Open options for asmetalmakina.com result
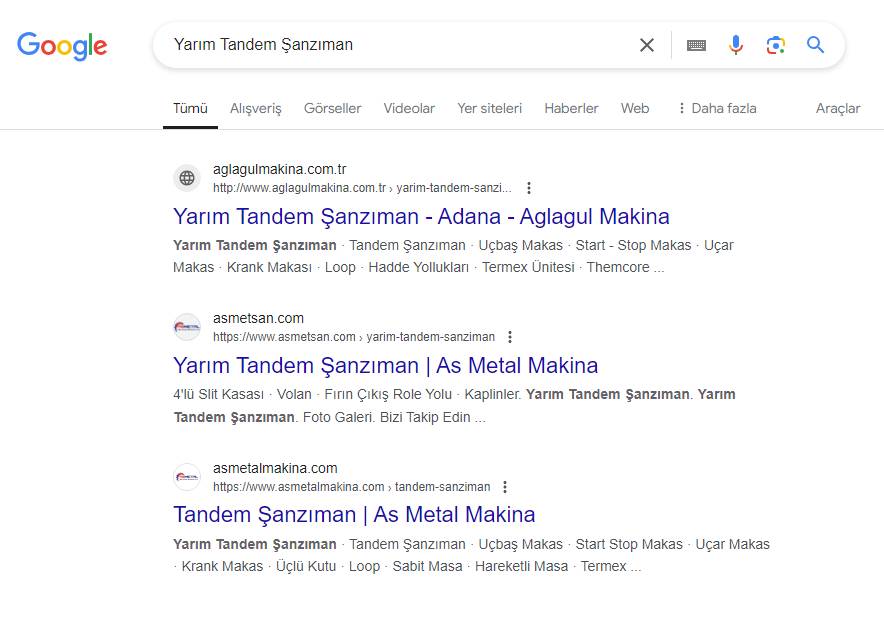The height and width of the screenshot is (630, 884). [x=505, y=487]
